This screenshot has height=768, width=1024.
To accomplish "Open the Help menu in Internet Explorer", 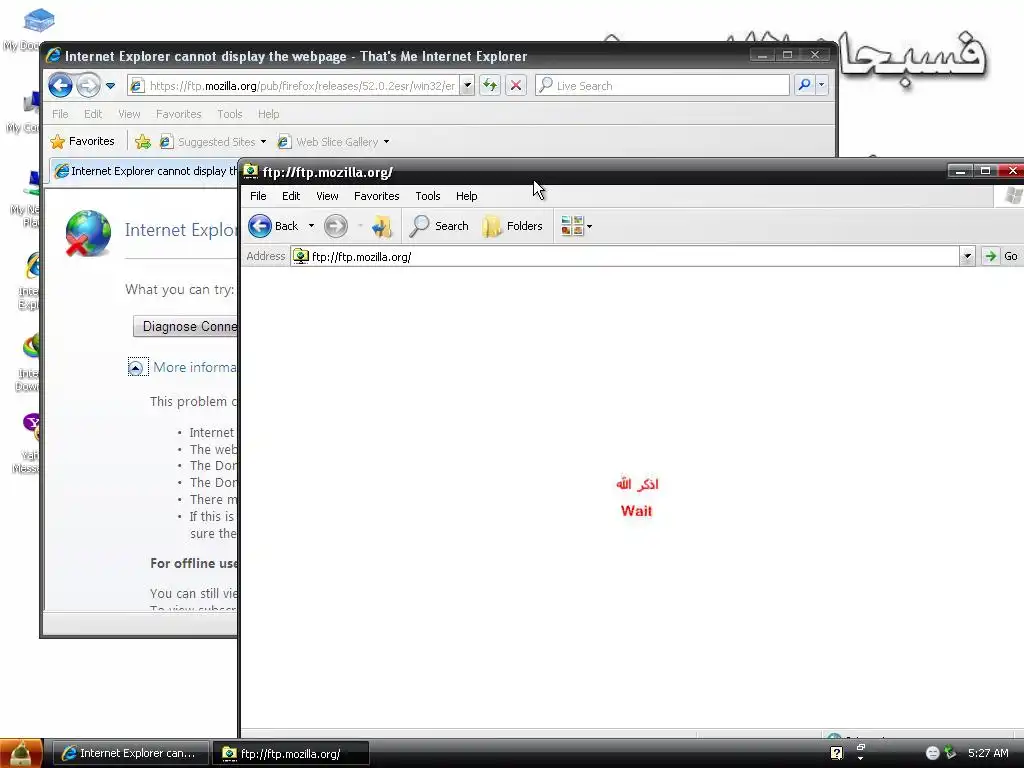I will click(268, 114).
